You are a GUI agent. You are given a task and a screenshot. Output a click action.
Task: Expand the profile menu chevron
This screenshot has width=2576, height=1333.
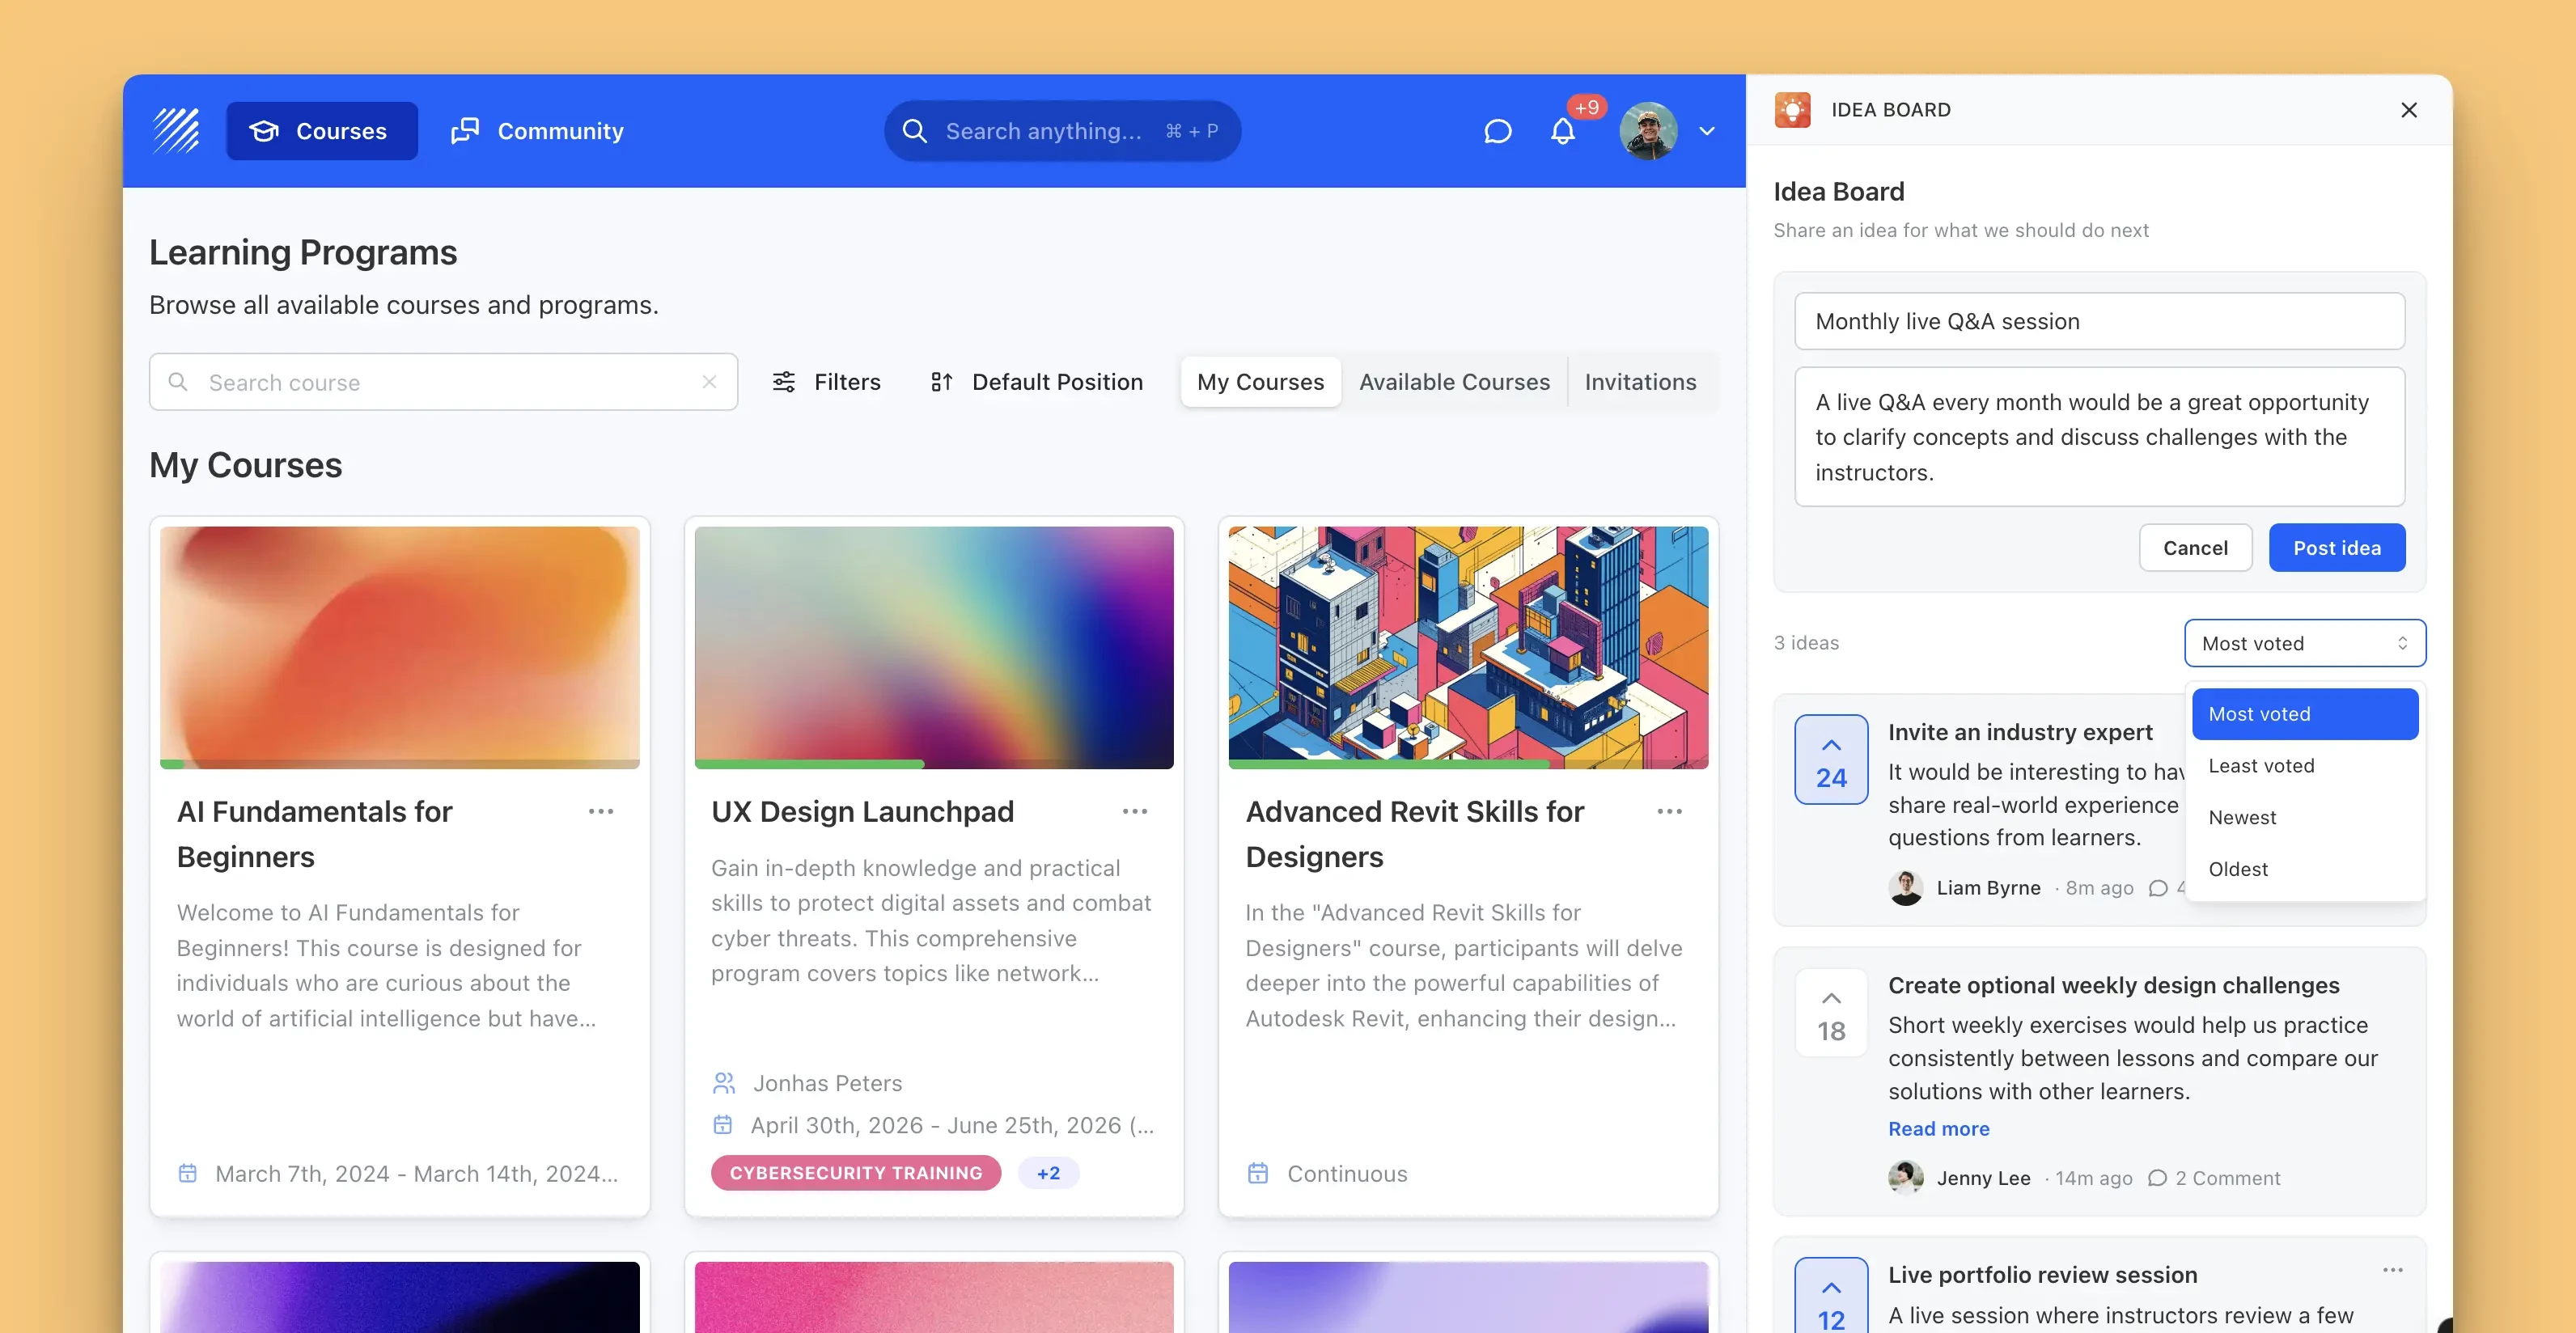(1707, 131)
